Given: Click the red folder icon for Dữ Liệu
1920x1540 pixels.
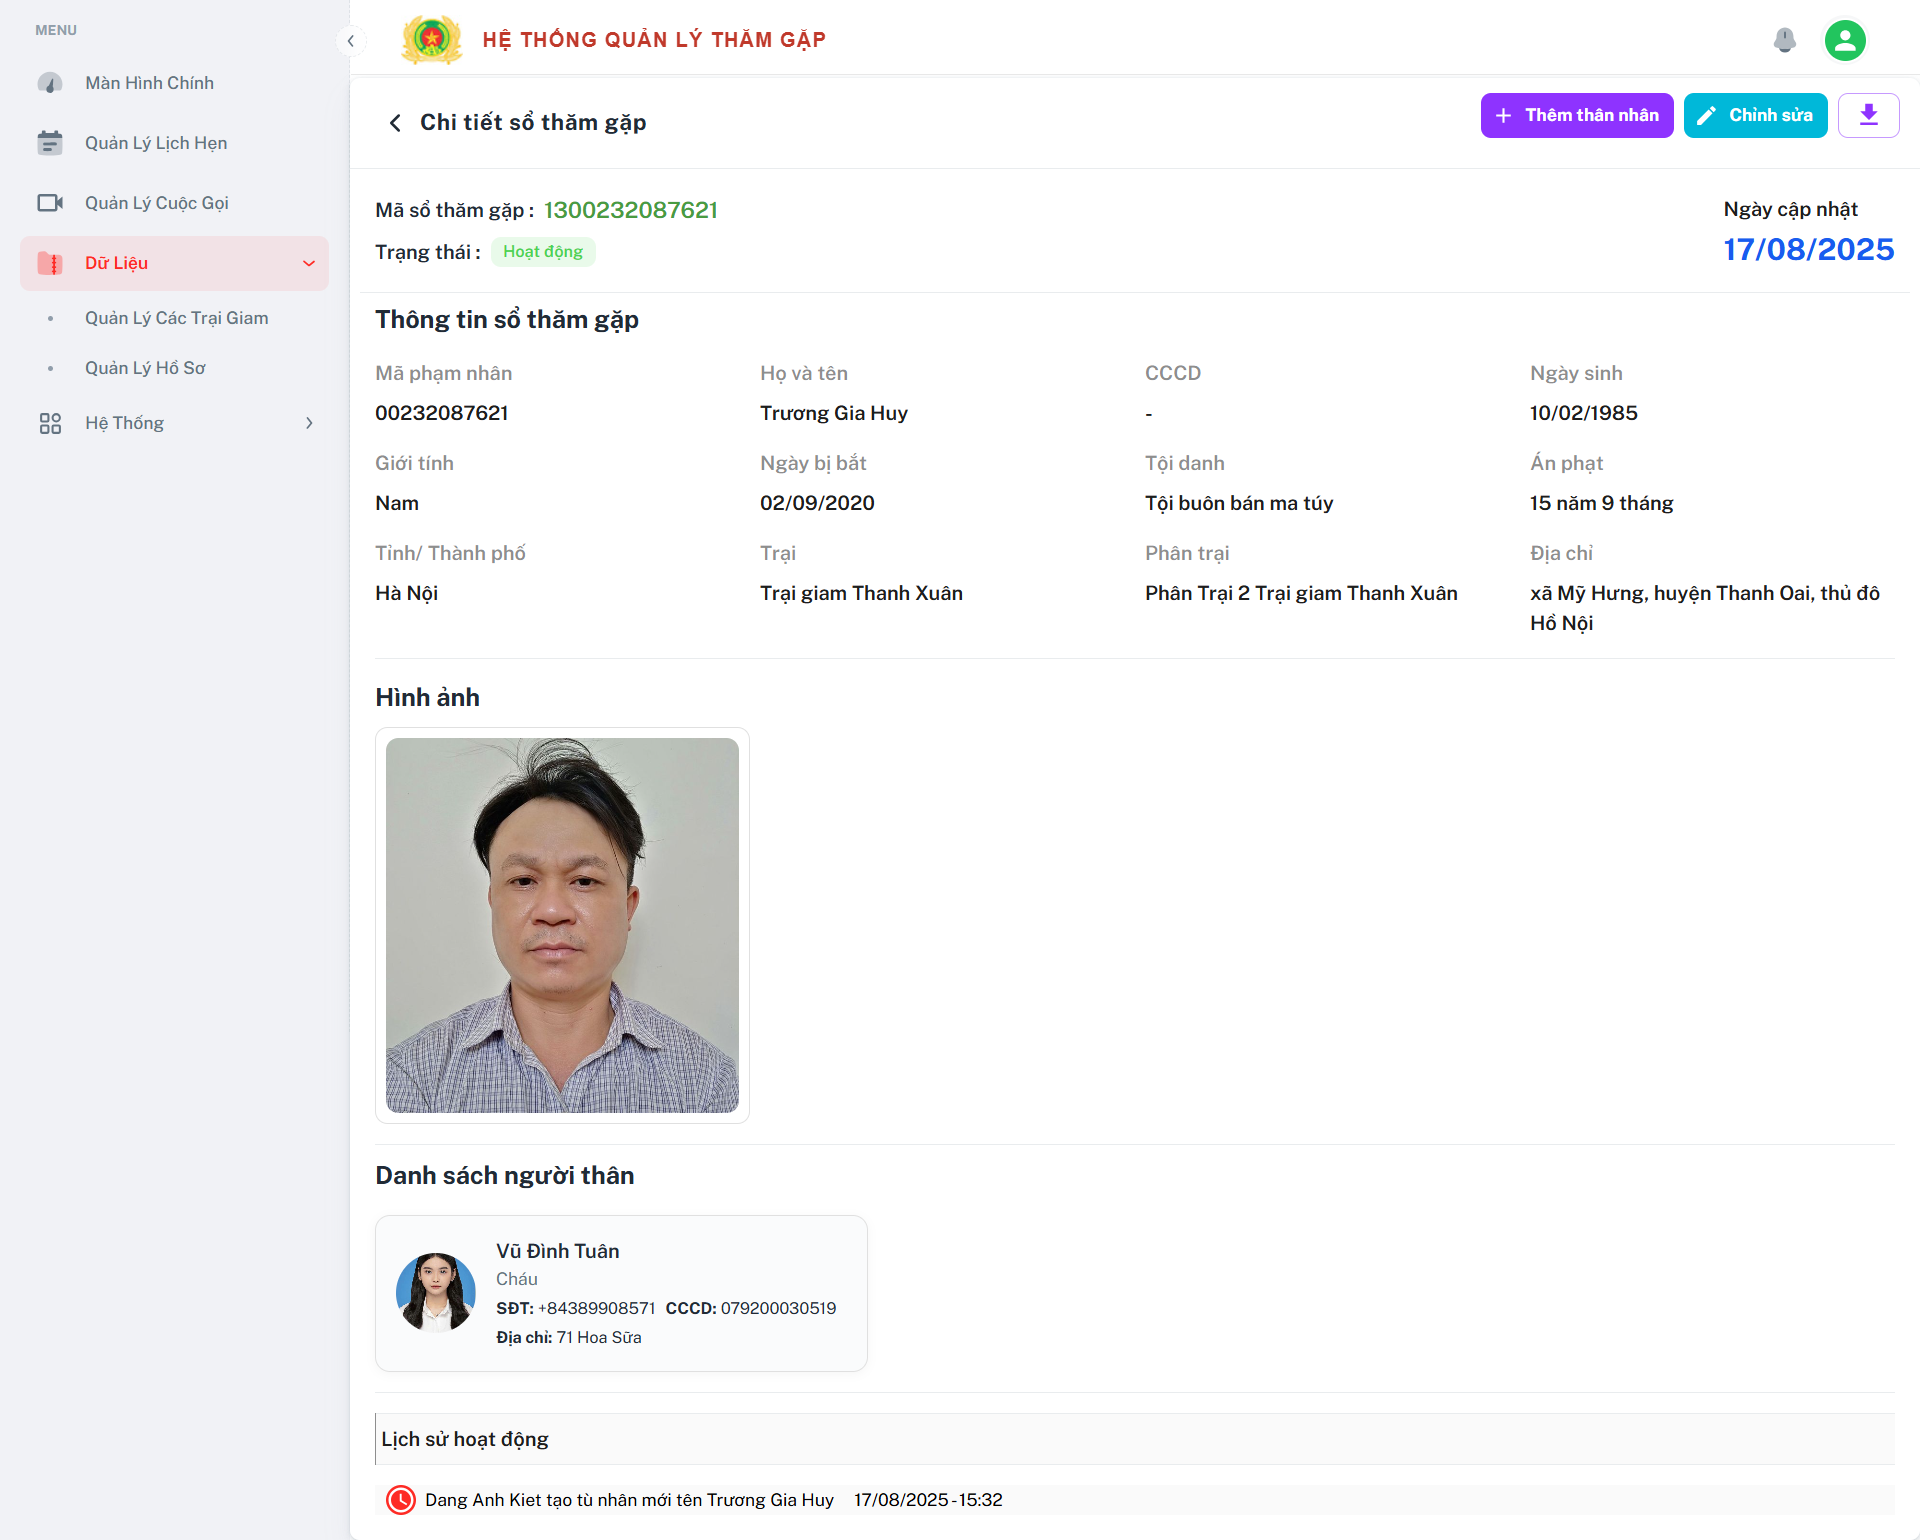Looking at the screenshot, I should tap(50, 263).
